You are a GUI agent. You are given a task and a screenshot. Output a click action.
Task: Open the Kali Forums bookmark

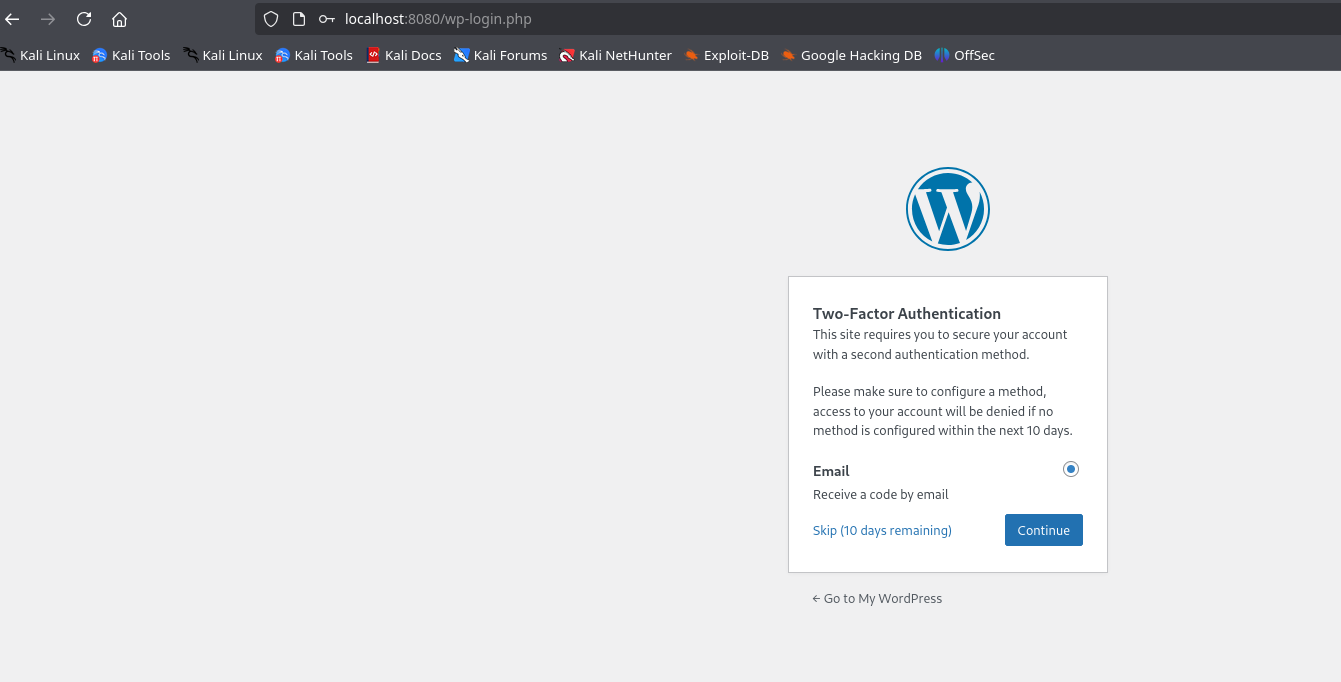500,55
